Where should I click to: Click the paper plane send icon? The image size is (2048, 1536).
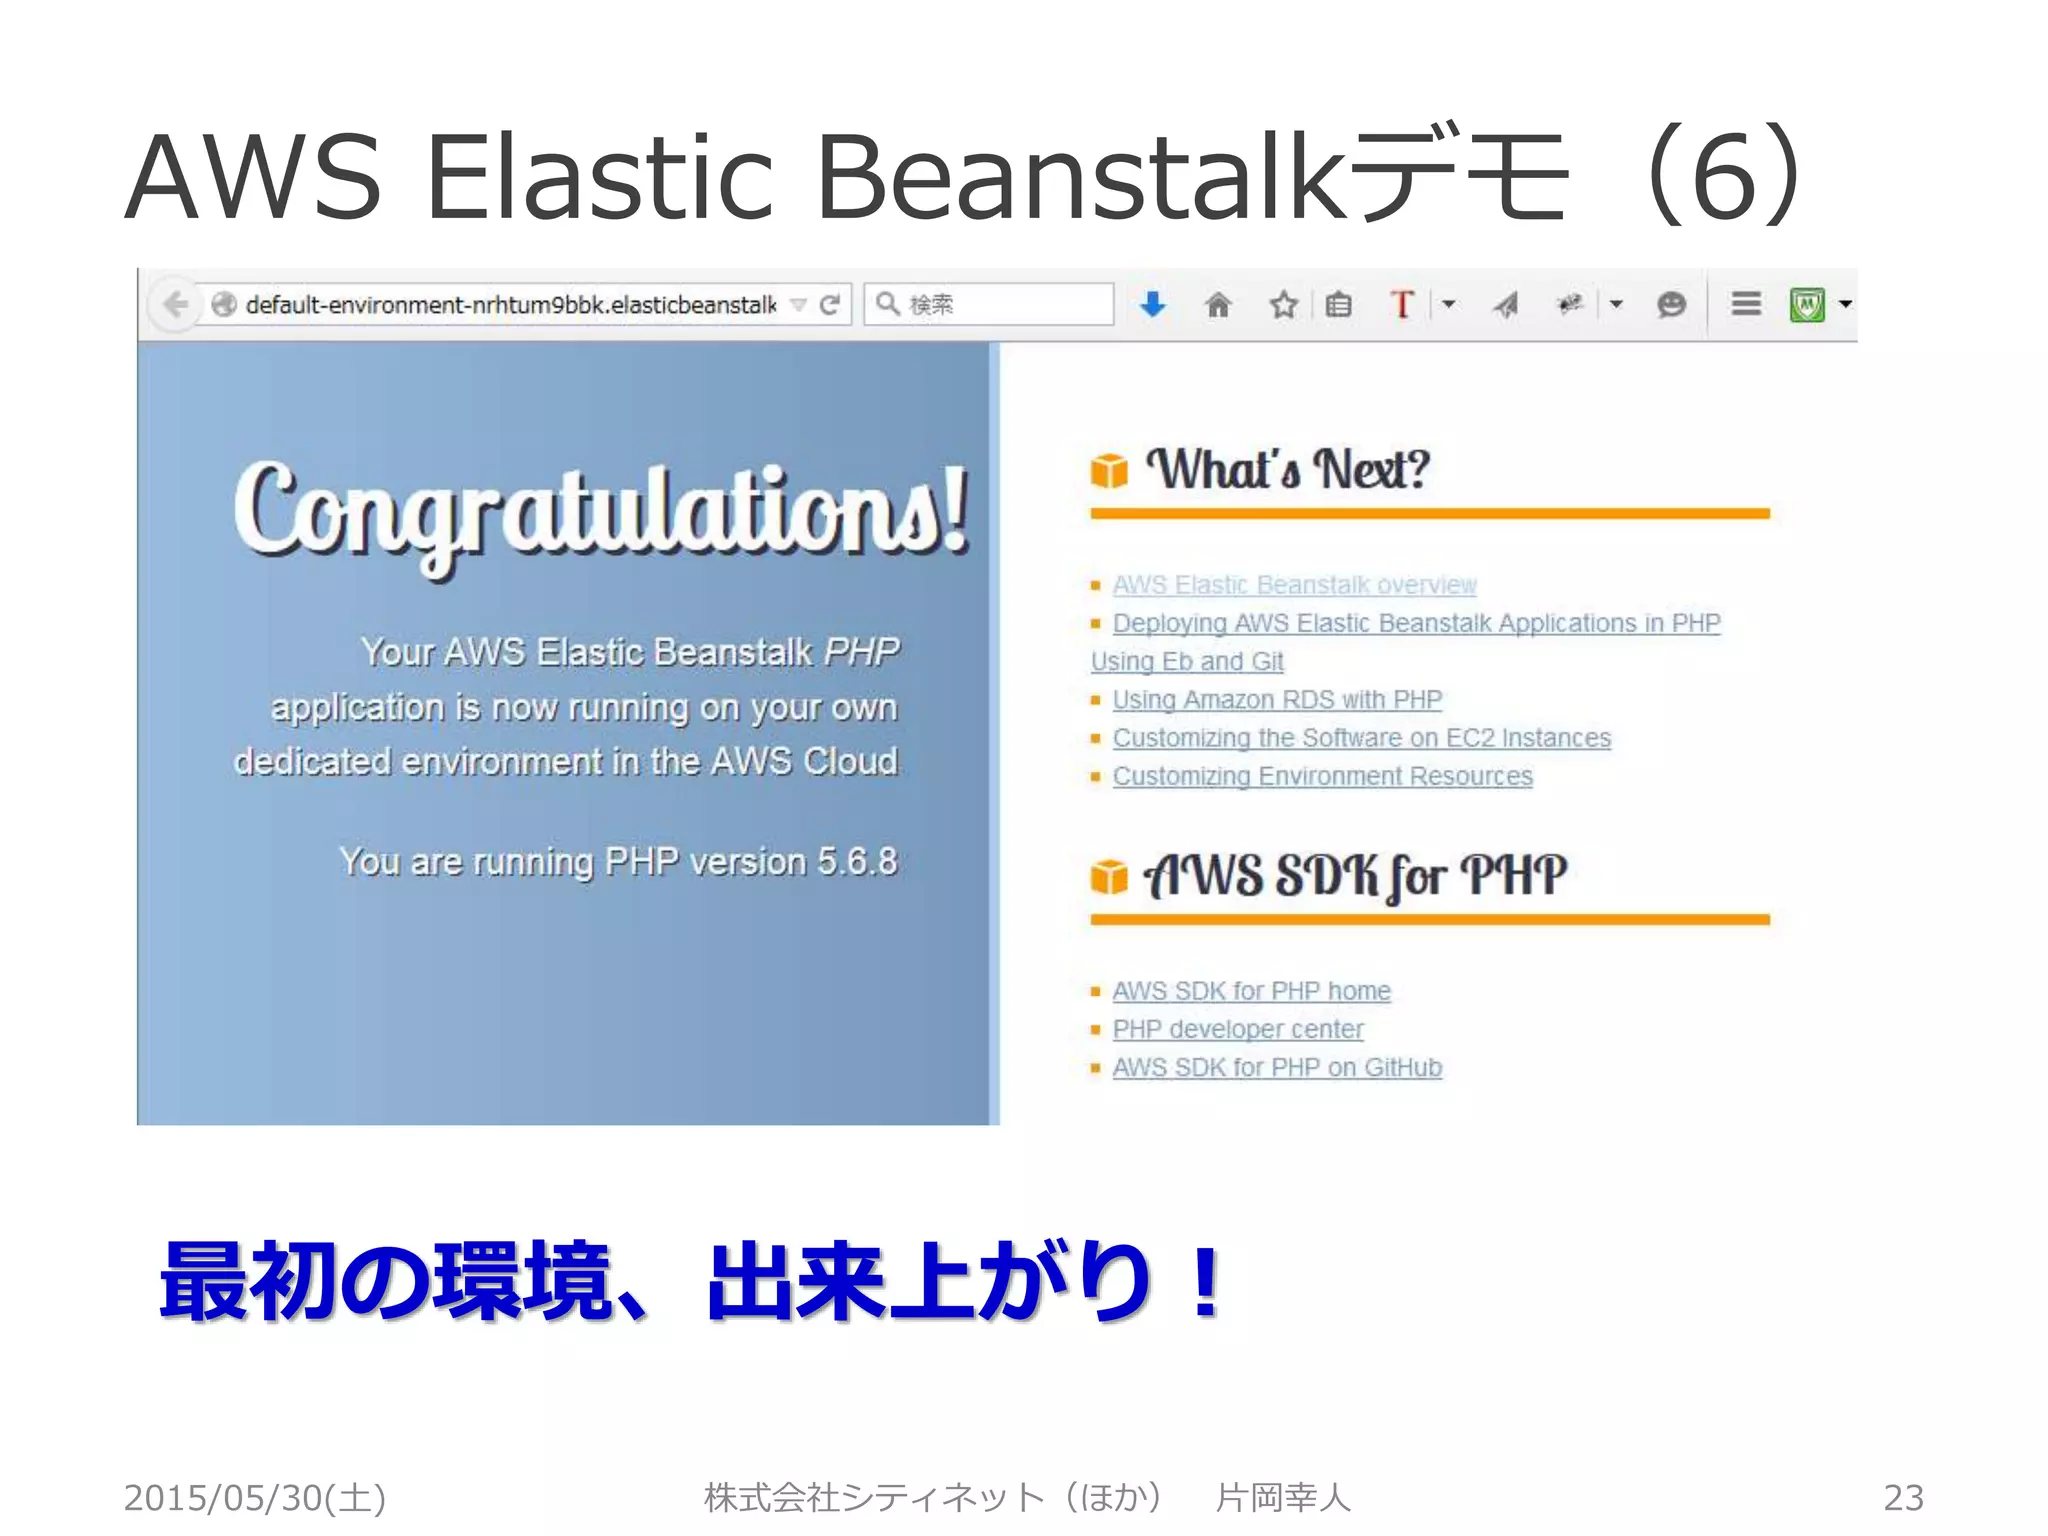1506,304
